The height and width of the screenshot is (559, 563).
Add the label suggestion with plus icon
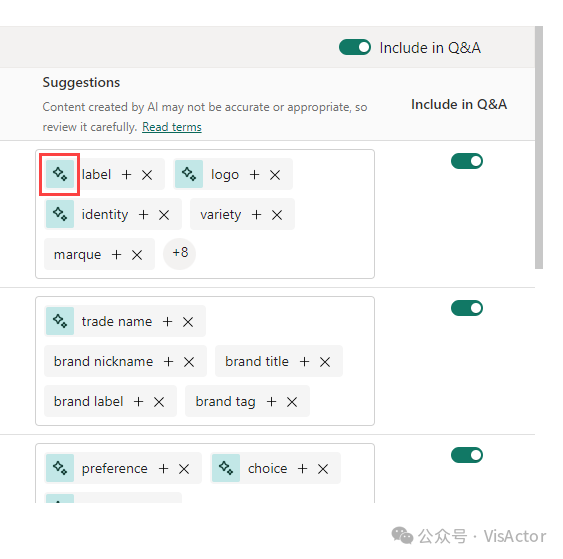(126, 175)
